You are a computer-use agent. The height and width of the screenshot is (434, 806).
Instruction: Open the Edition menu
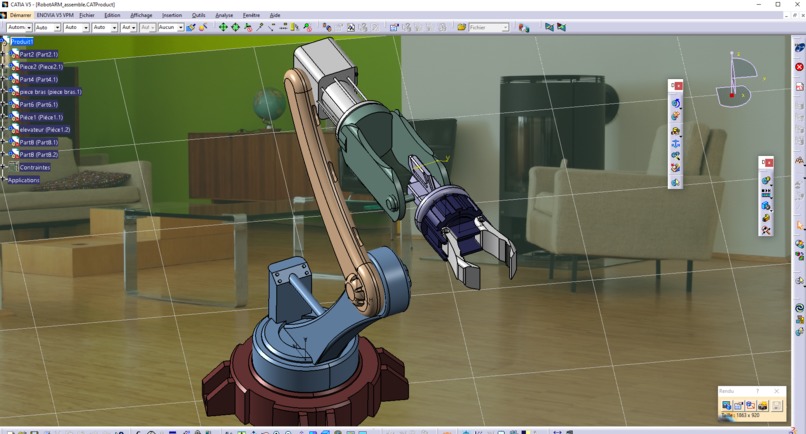click(x=112, y=15)
